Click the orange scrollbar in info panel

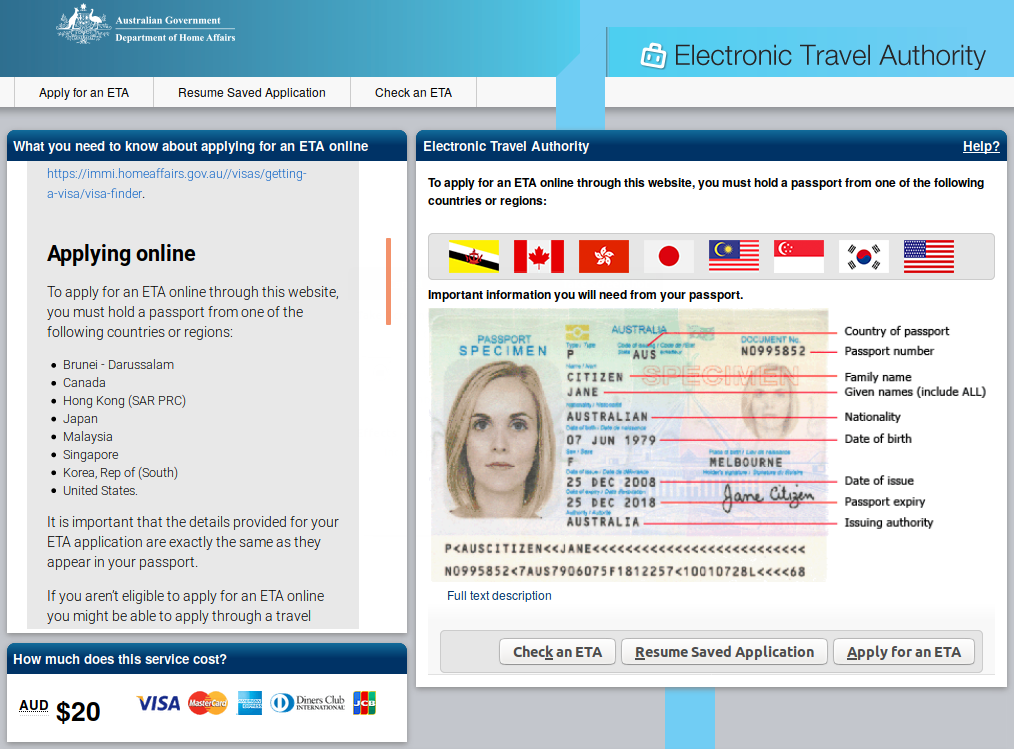click(x=389, y=281)
